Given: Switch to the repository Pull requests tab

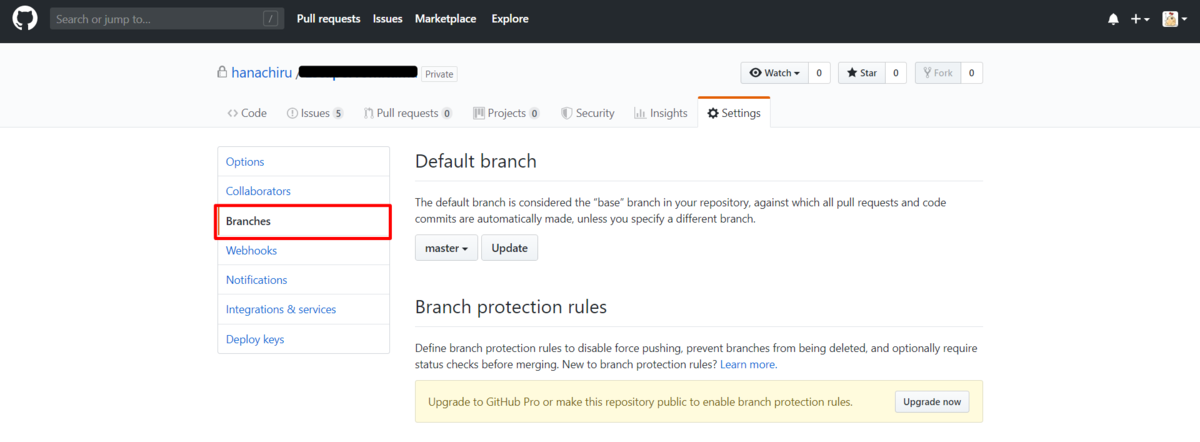Looking at the screenshot, I should pyautogui.click(x=408, y=113).
